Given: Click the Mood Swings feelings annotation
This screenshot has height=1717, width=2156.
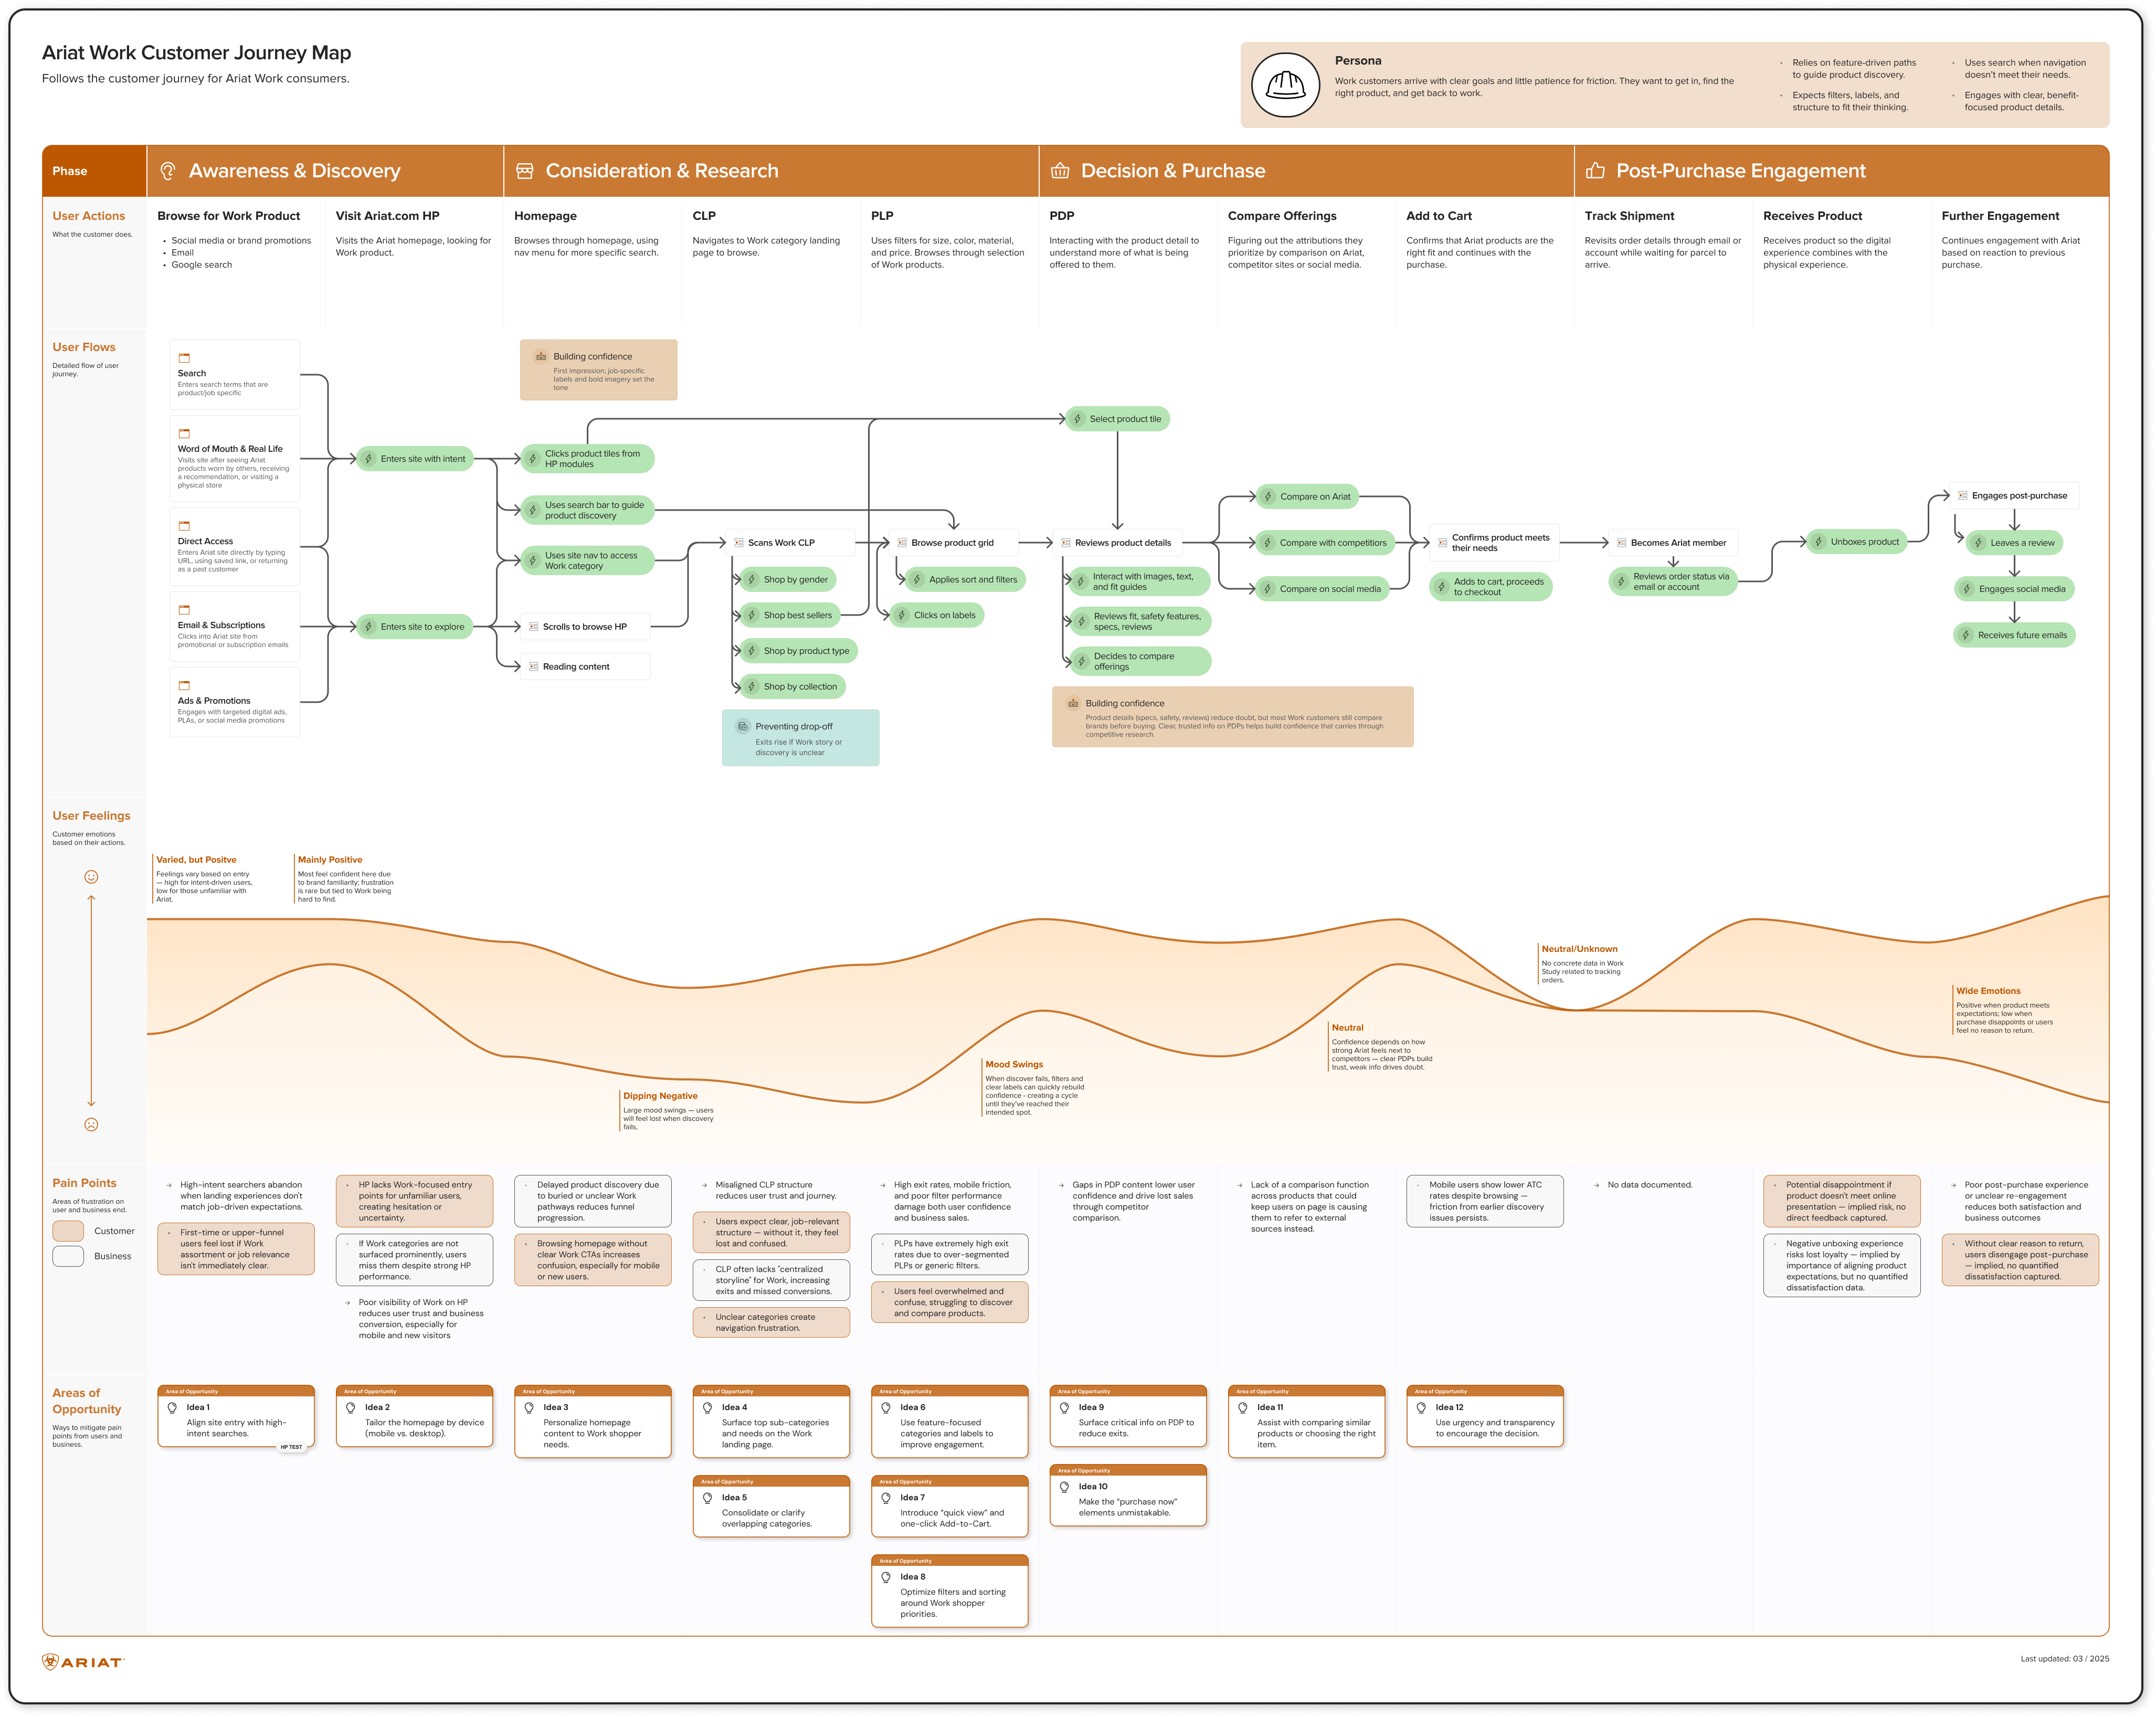Looking at the screenshot, I should click(x=1033, y=1087).
